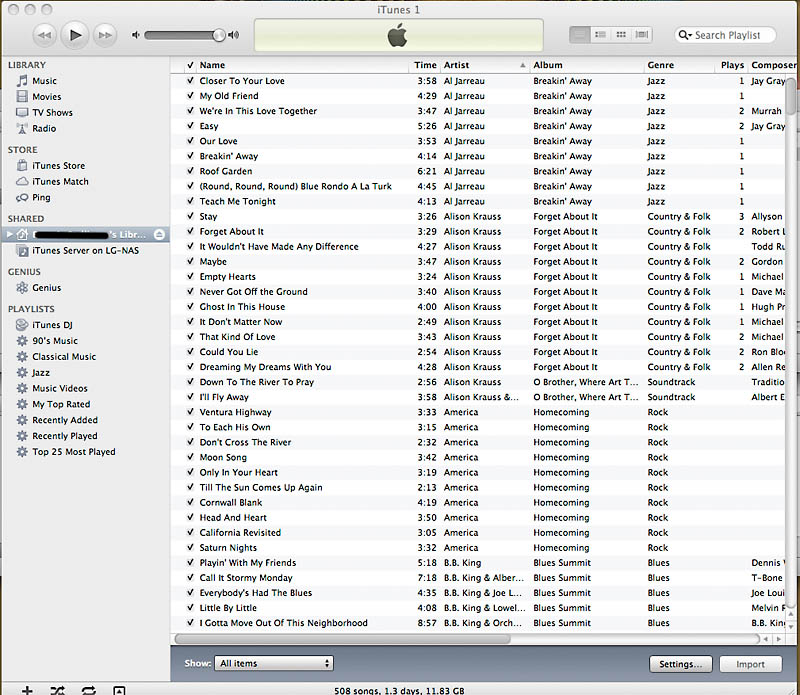Uncheck My Old Friend song
Image resolution: width=800 pixels, height=695 pixels.
(190, 95)
